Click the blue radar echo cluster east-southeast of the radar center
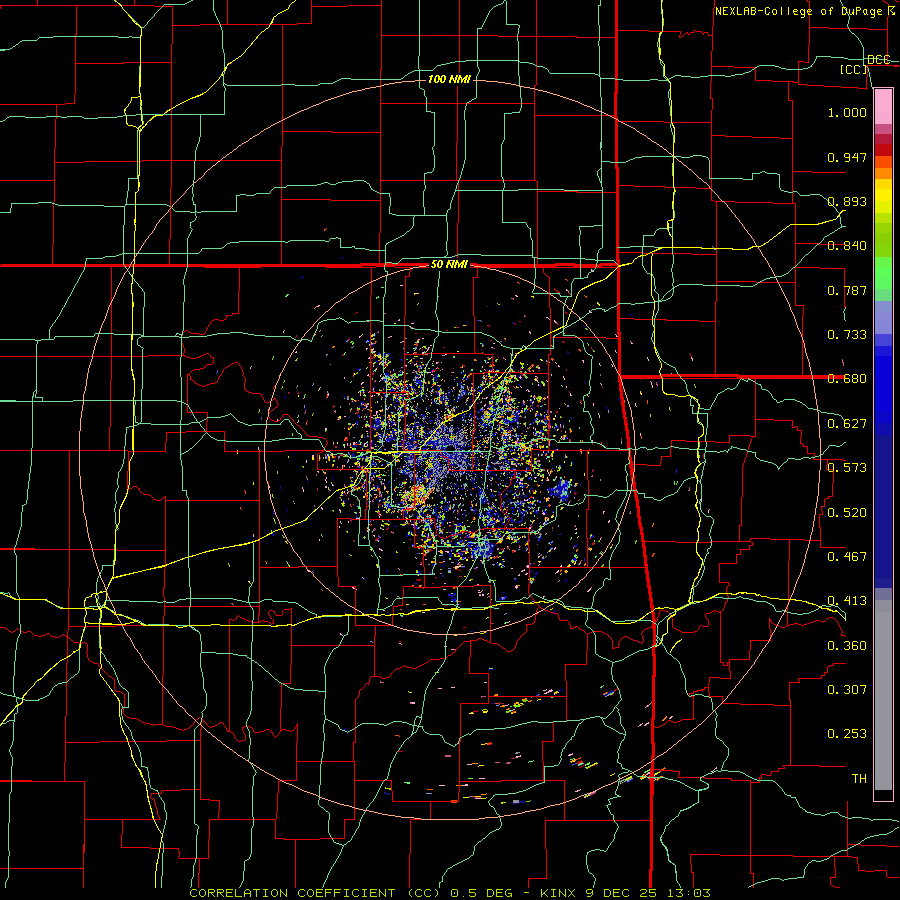 coord(561,490)
